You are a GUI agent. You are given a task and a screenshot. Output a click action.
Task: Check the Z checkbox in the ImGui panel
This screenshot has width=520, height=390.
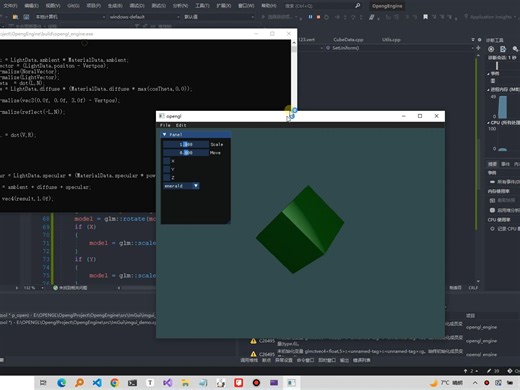(x=167, y=178)
